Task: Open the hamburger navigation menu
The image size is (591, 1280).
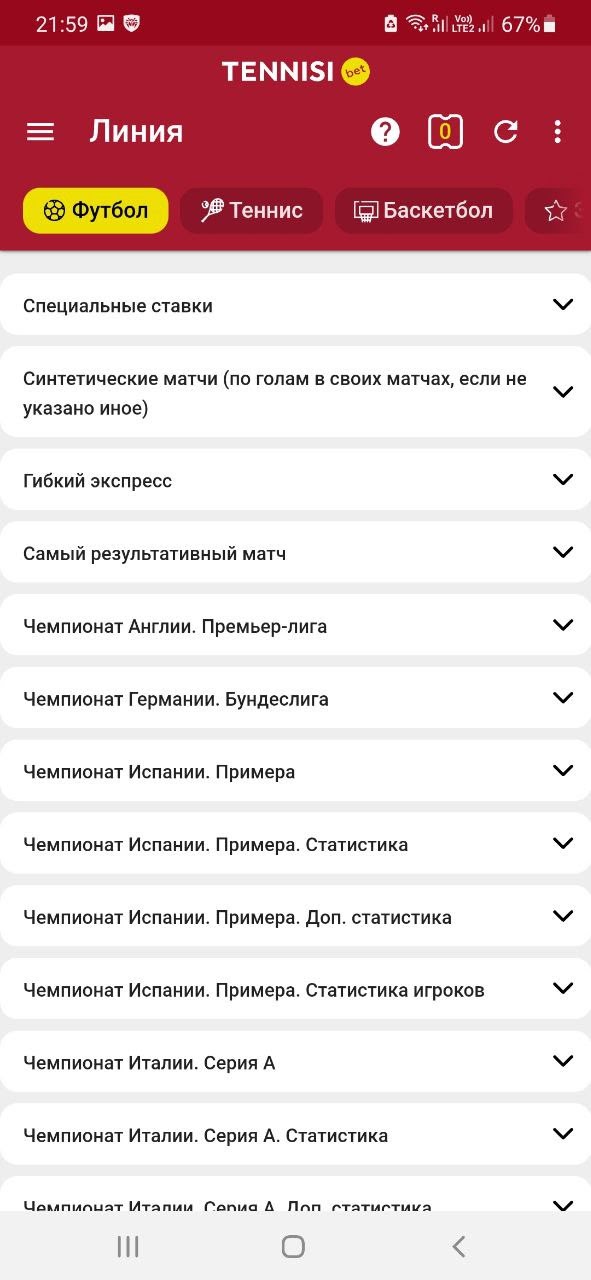Action: click(40, 131)
